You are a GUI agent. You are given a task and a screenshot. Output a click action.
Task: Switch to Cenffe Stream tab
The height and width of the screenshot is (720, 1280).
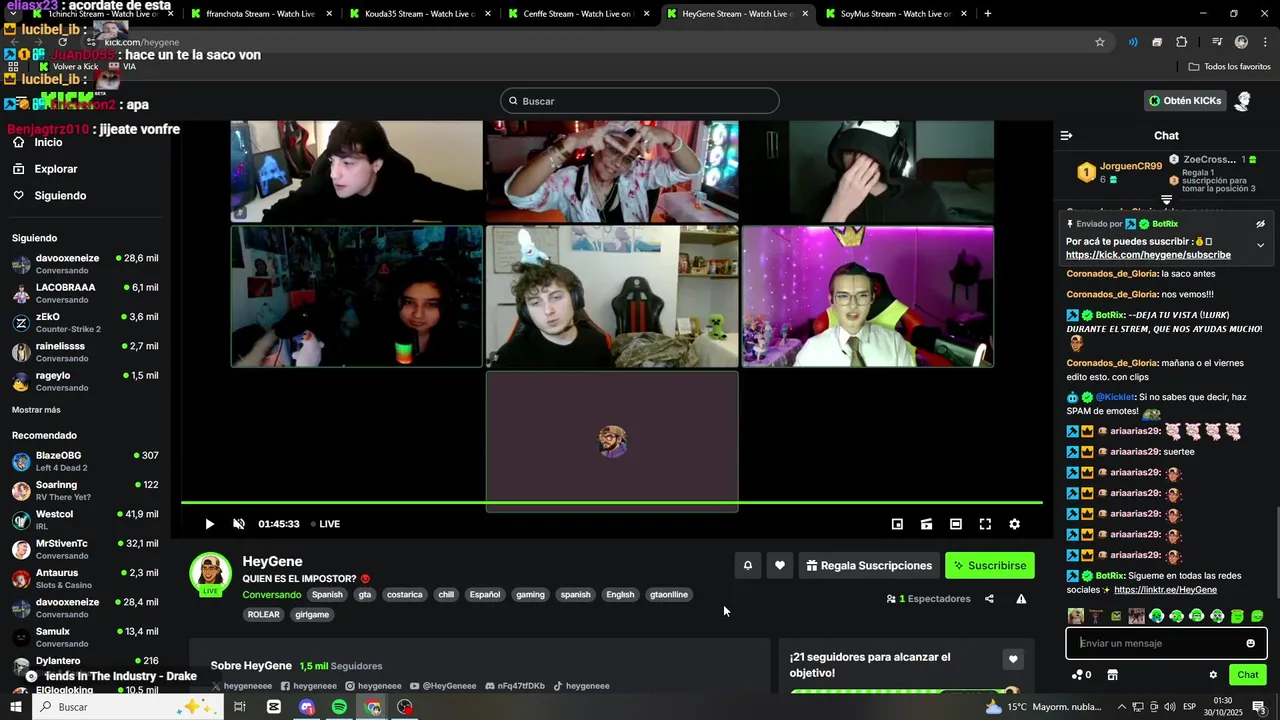coord(577,14)
